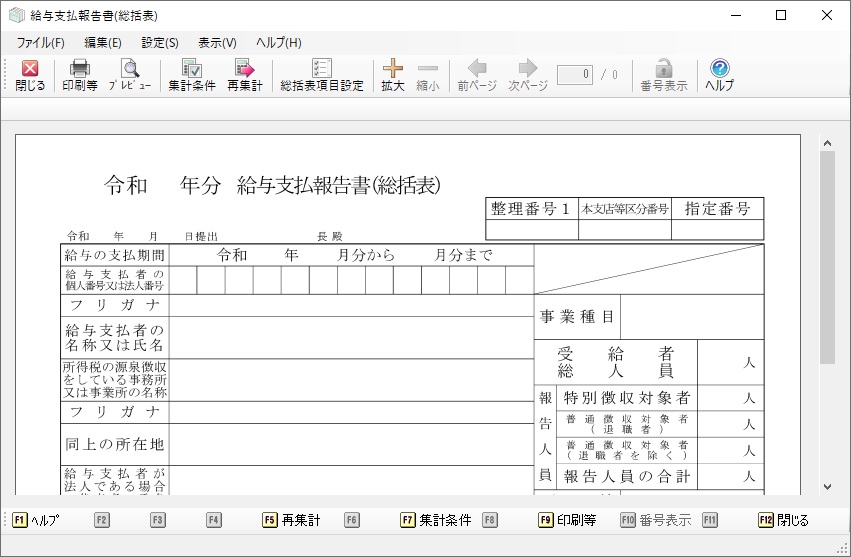Viewport: 851px width, 557px height.
Task: Click the page number input field
Action: (575, 74)
